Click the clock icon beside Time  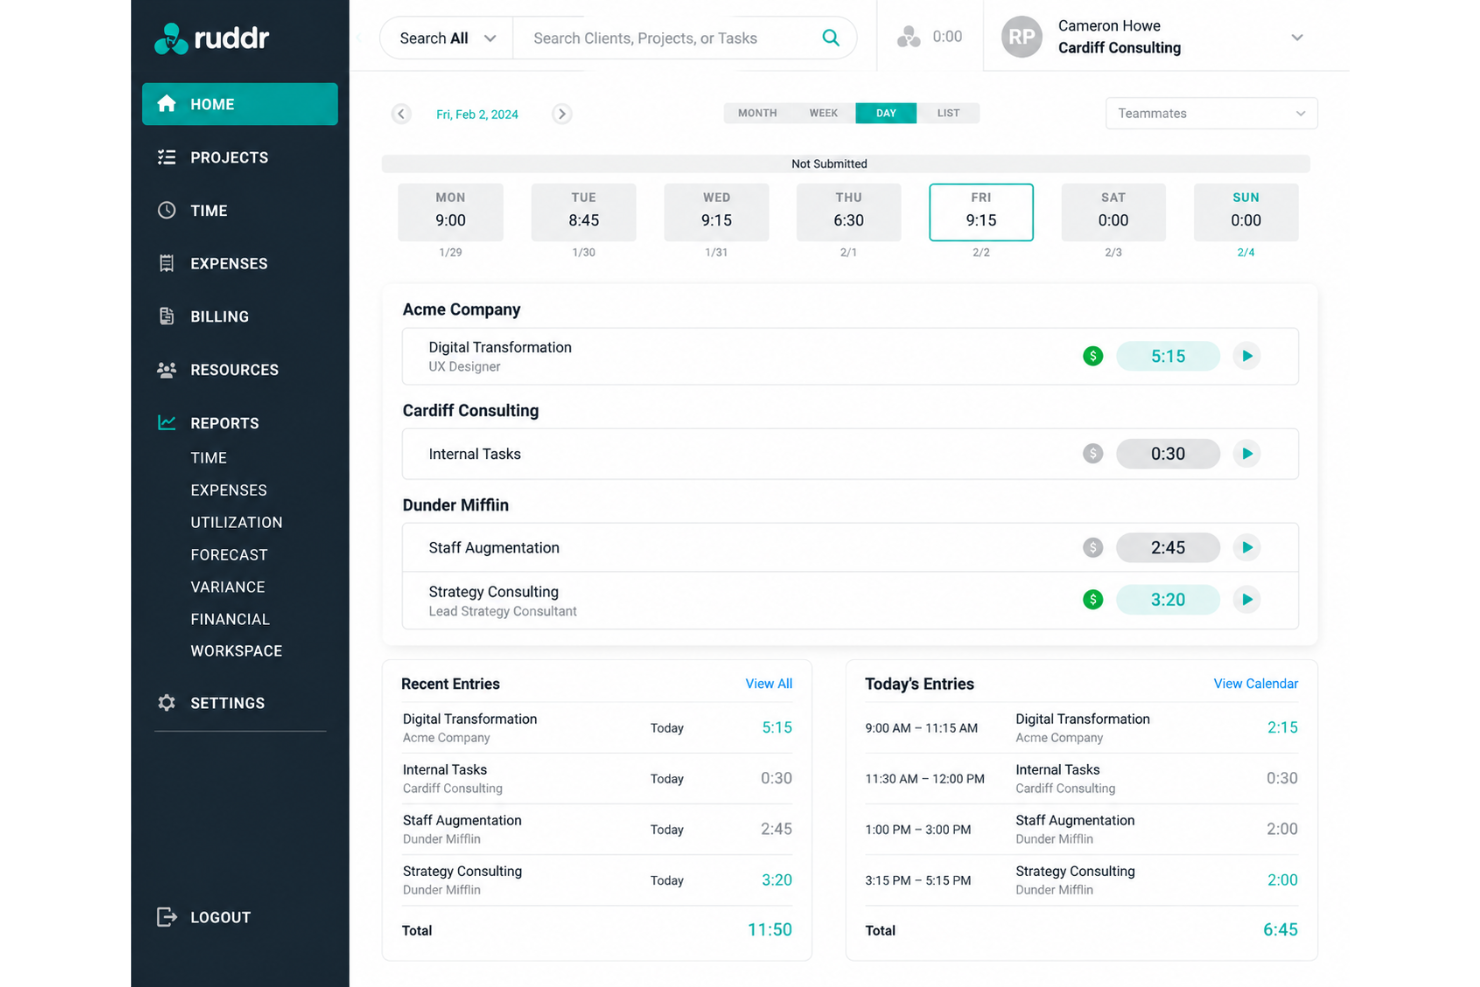[x=167, y=210]
